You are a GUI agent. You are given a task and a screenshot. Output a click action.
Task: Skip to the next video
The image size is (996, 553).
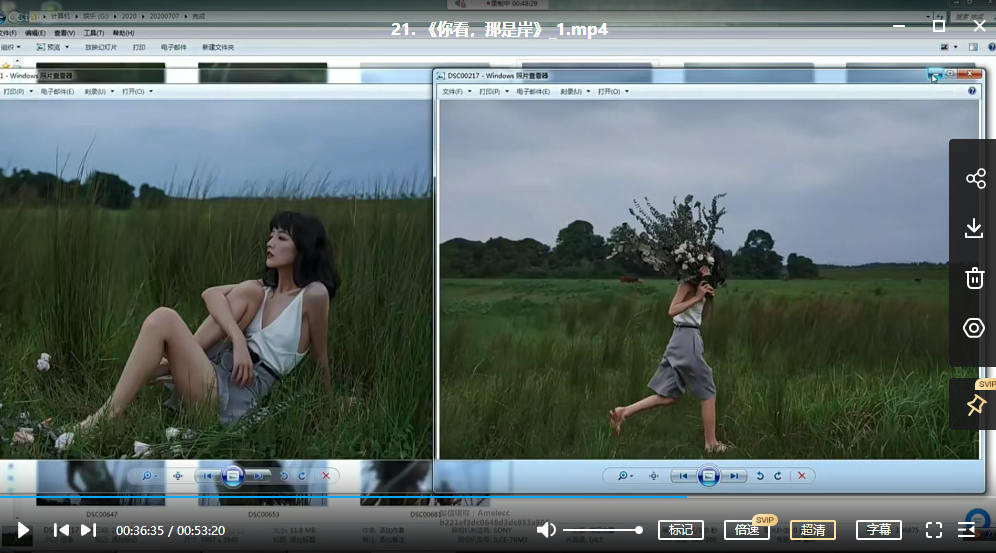tap(88, 530)
